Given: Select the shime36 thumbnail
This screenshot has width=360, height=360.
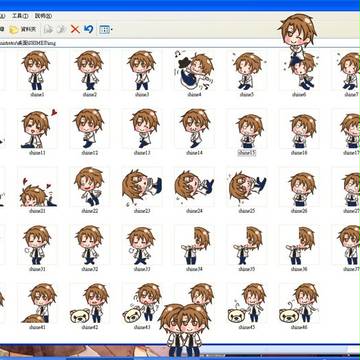Looking at the screenshot, I should pos(299,245).
